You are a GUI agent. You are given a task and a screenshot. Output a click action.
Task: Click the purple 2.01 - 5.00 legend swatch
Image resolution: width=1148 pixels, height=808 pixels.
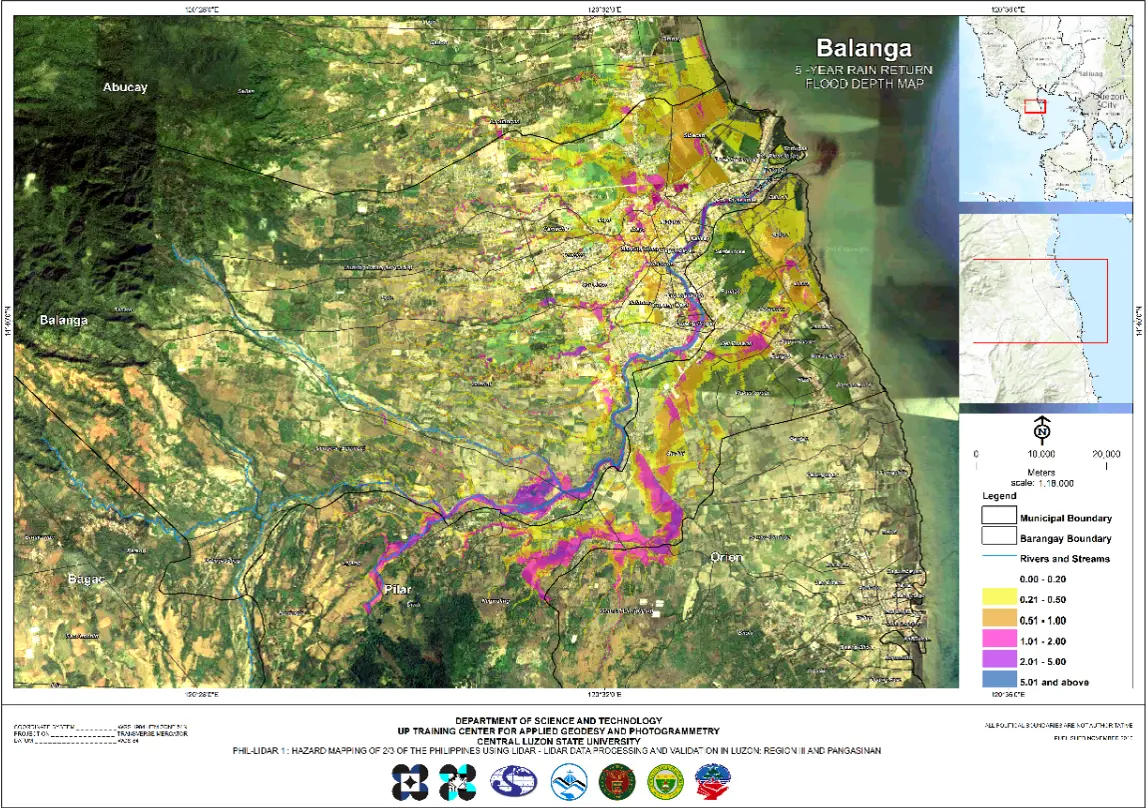[998, 661]
